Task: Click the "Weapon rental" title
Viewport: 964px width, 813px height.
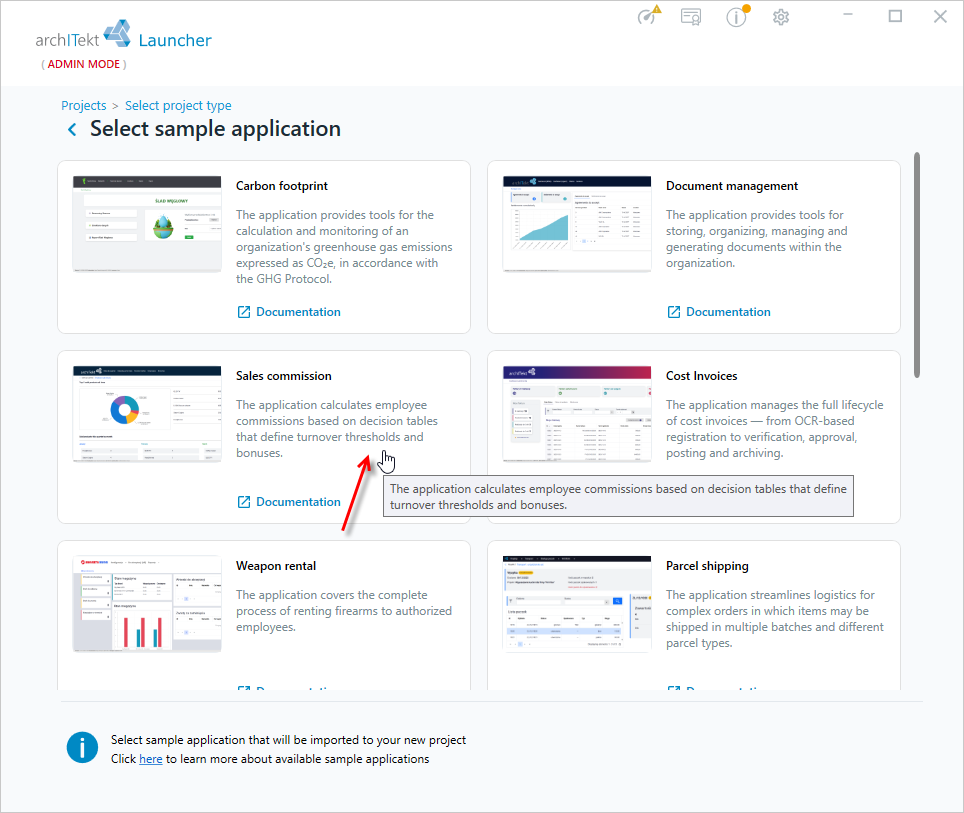Action: pyautogui.click(x=276, y=566)
